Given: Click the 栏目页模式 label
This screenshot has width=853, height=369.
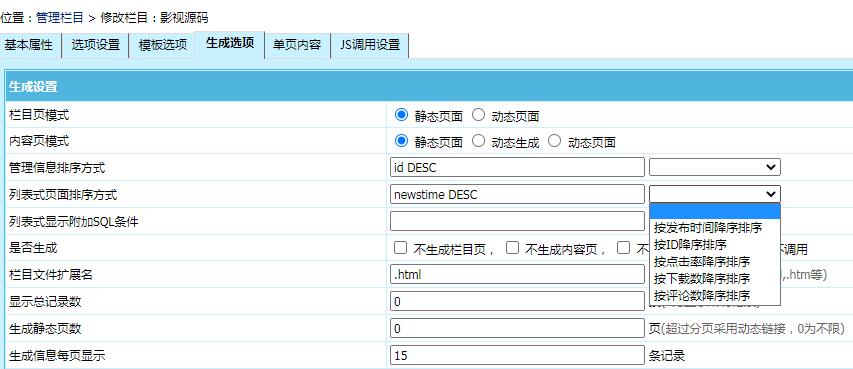Looking at the screenshot, I should tap(39, 115).
